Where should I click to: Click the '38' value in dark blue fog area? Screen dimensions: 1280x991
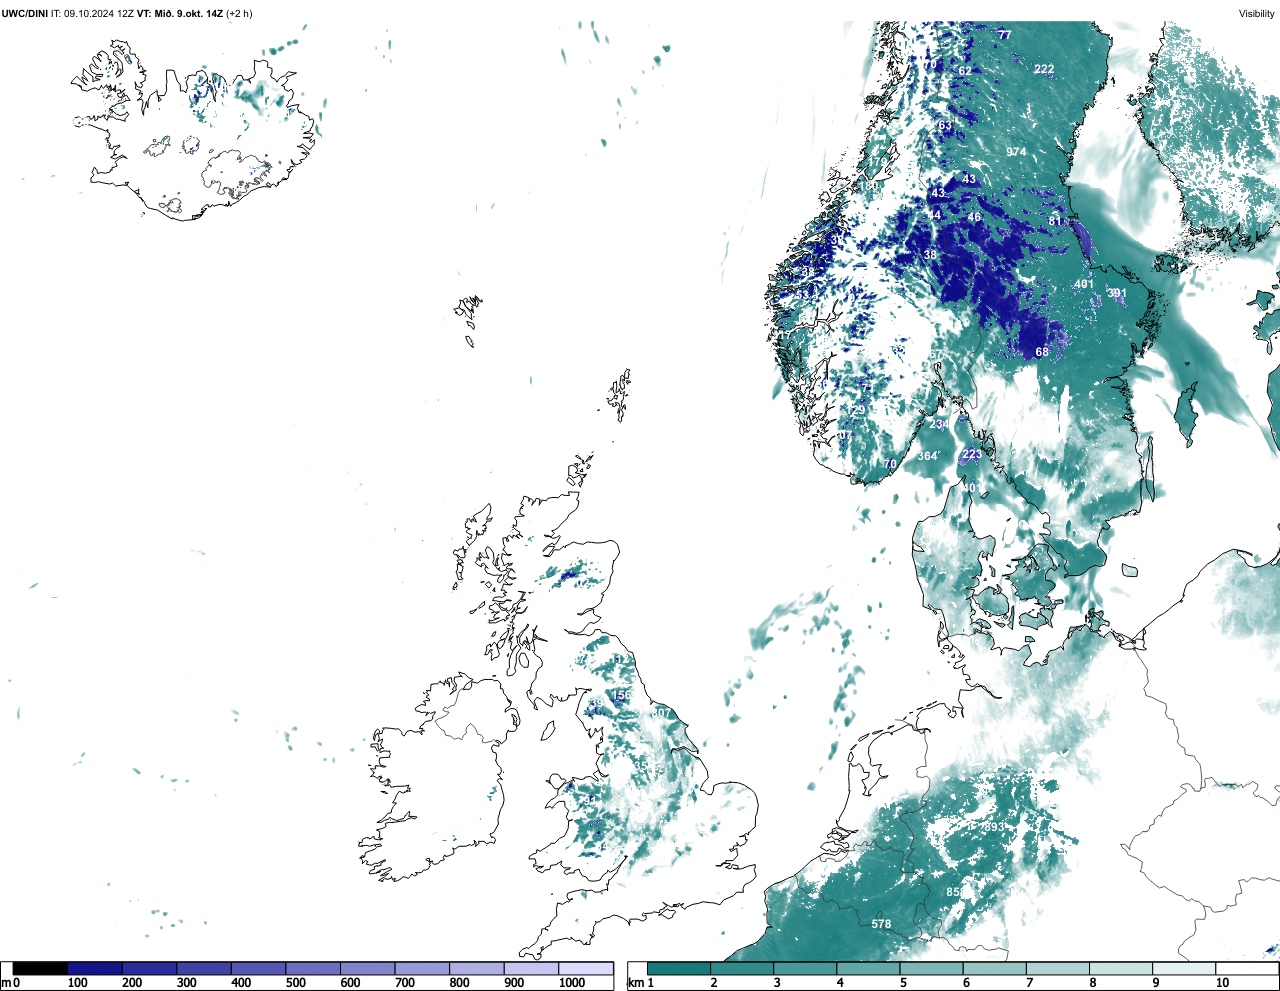tap(931, 255)
